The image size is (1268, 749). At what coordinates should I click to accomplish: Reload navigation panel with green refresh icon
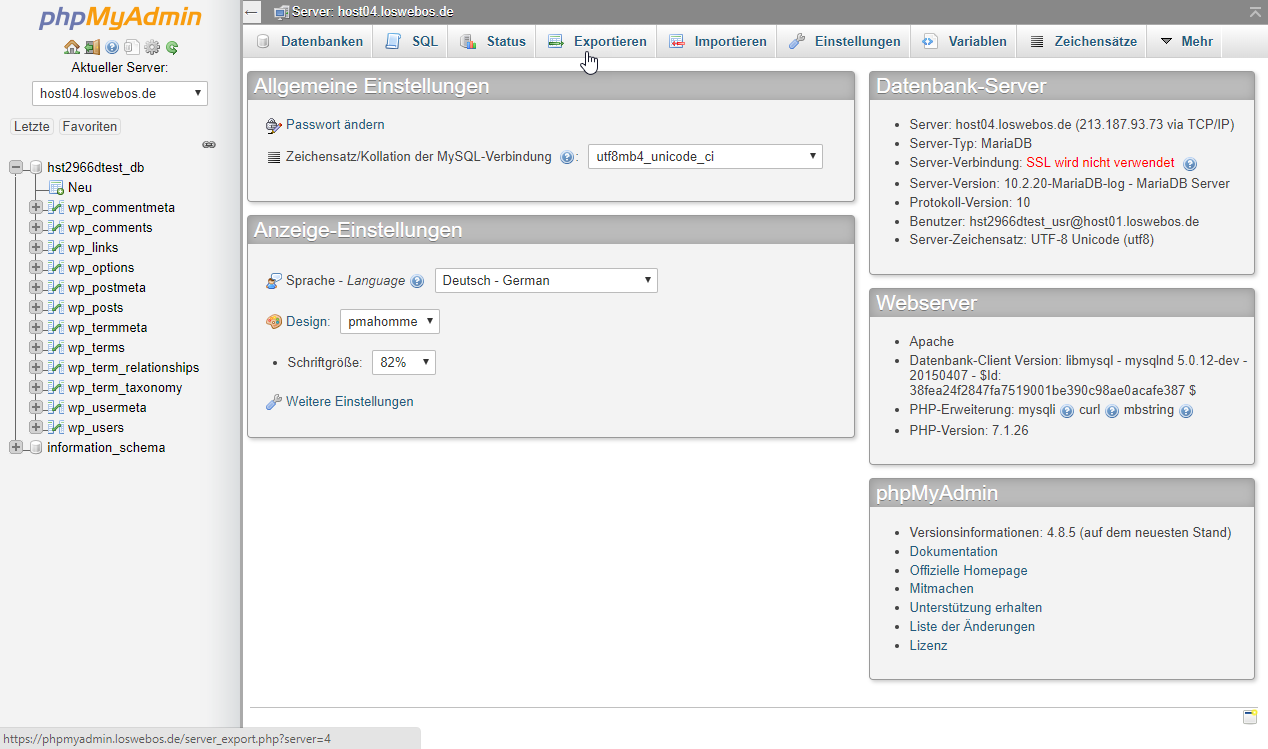pyautogui.click(x=172, y=47)
